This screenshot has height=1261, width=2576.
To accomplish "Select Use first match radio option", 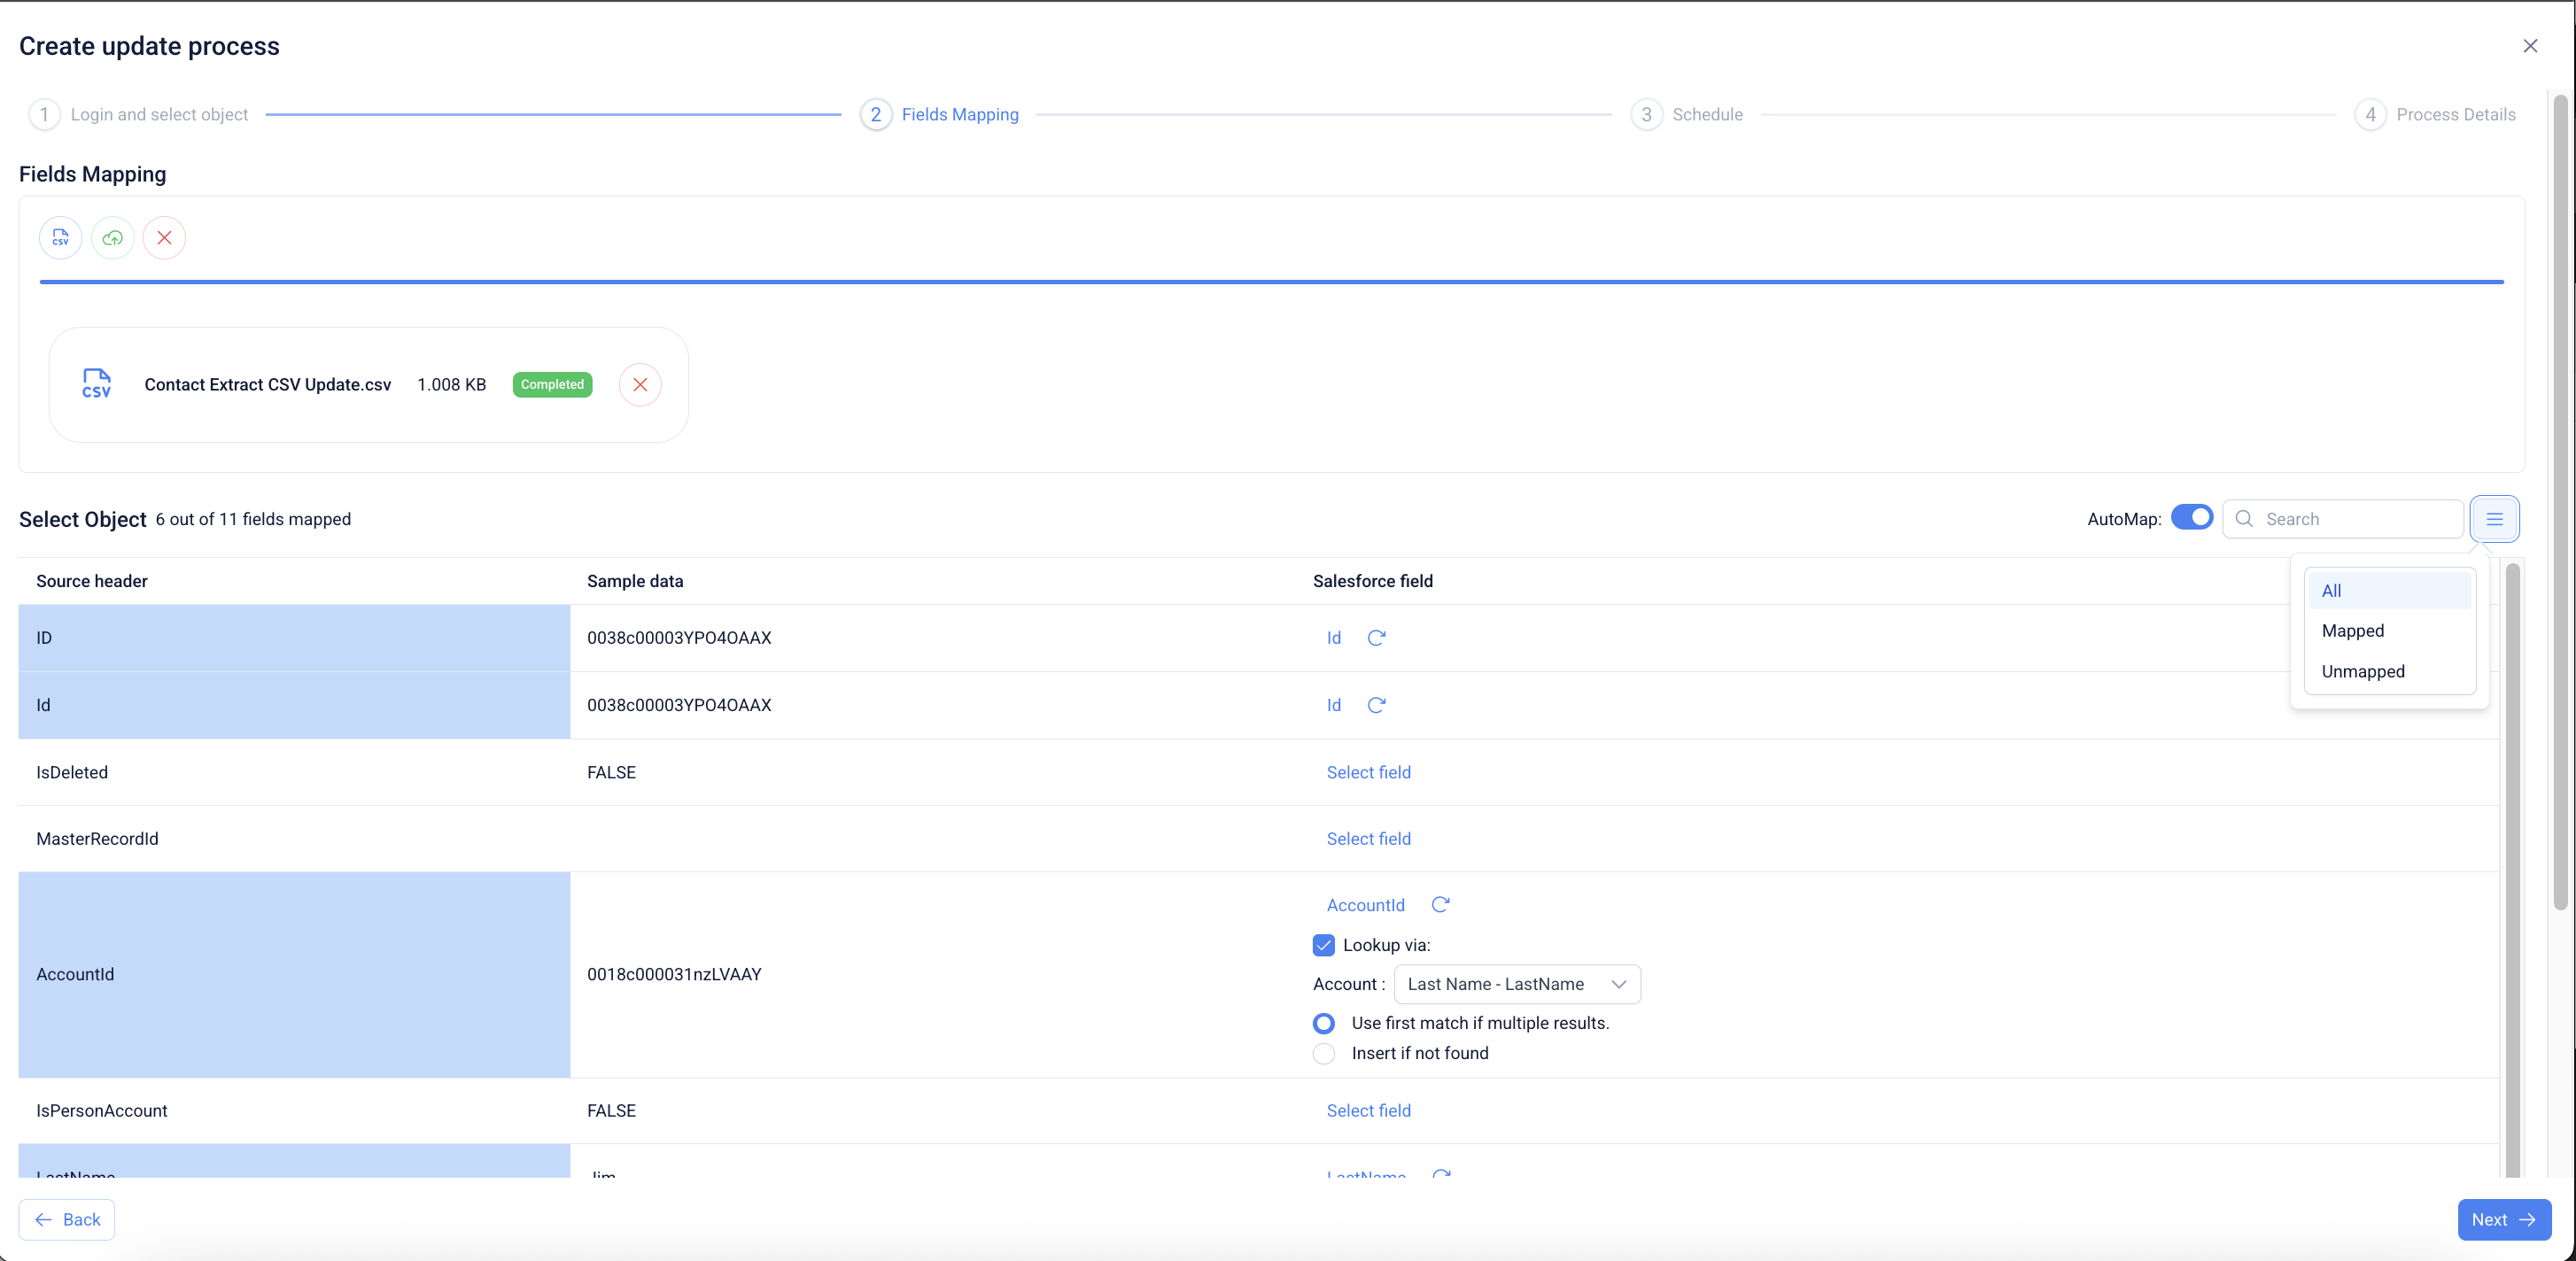I will [x=1323, y=1023].
